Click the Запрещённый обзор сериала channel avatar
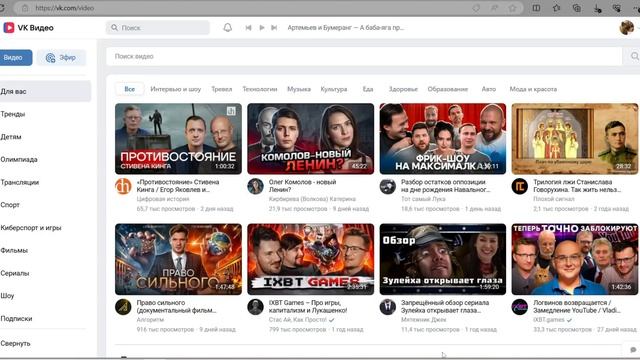The height and width of the screenshot is (360, 640). click(388, 307)
